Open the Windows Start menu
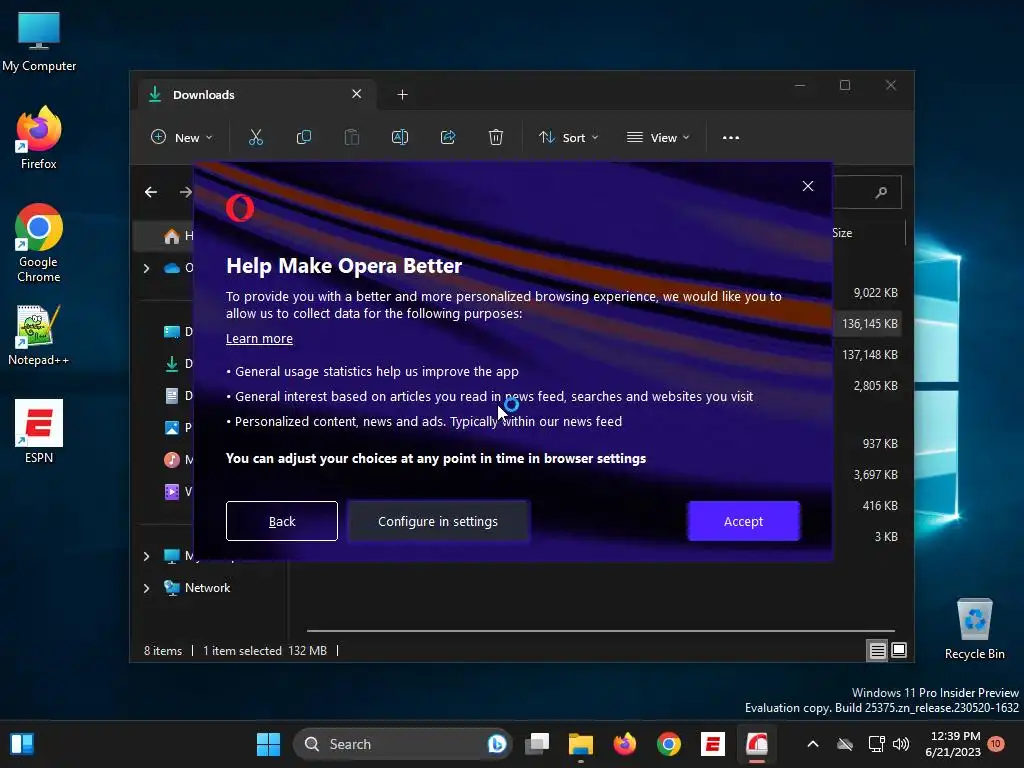Viewport: 1024px width, 768px height. tap(268, 744)
